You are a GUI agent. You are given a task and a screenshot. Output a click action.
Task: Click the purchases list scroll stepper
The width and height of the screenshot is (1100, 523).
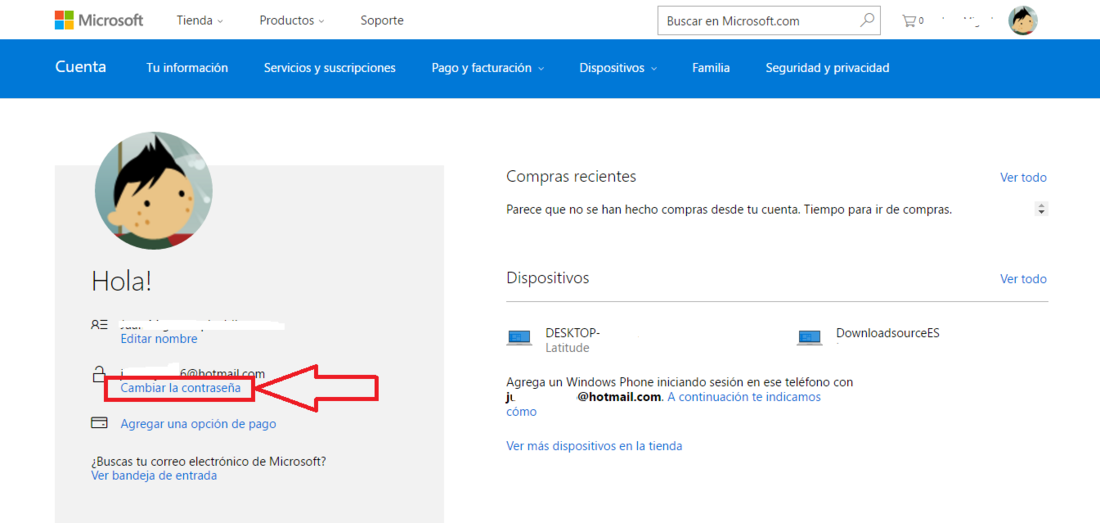1042,209
